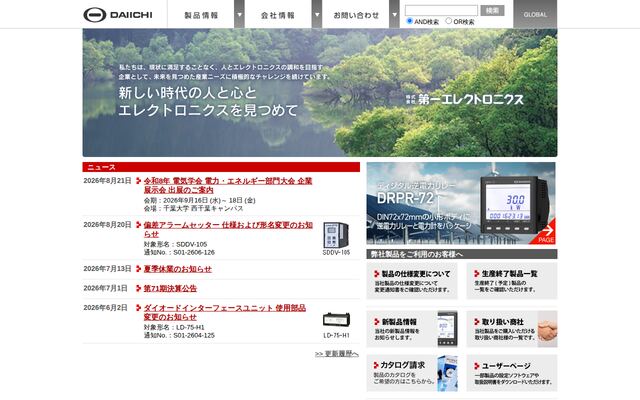640x400 pixels.
Task: Click the forest lake hero banner
Action: (320, 93)
